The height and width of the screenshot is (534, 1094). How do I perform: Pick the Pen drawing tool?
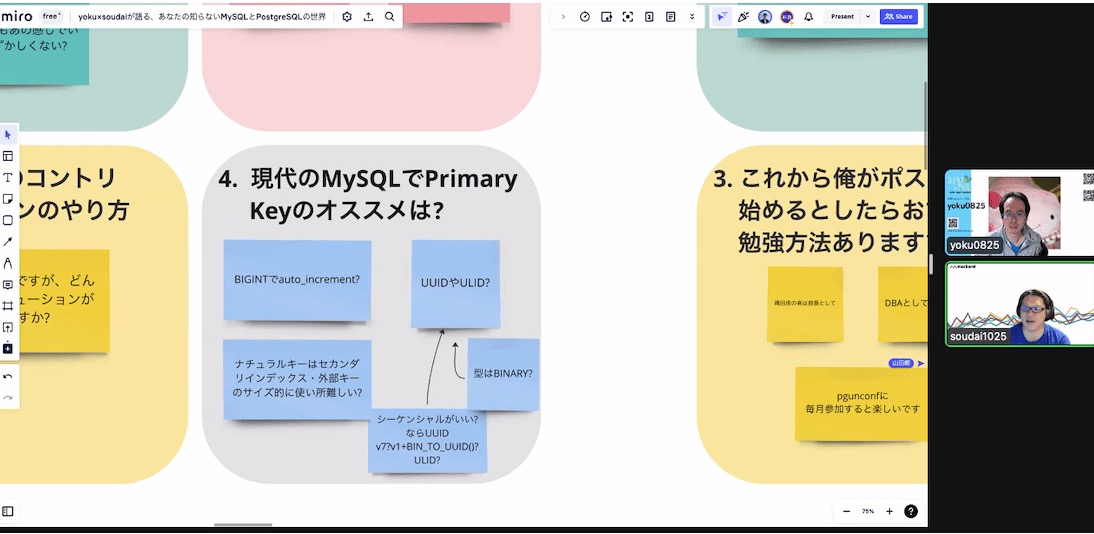pos(8,263)
